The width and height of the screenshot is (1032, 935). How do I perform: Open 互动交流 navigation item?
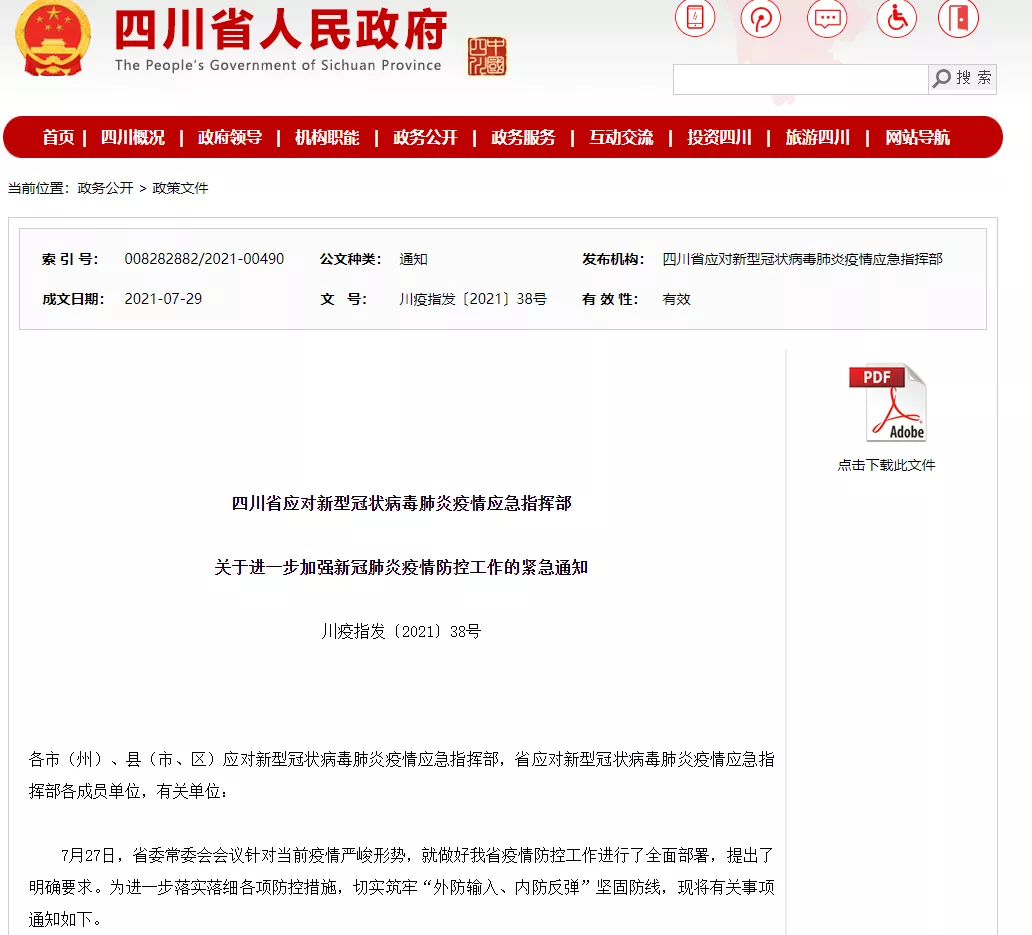(x=621, y=138)
